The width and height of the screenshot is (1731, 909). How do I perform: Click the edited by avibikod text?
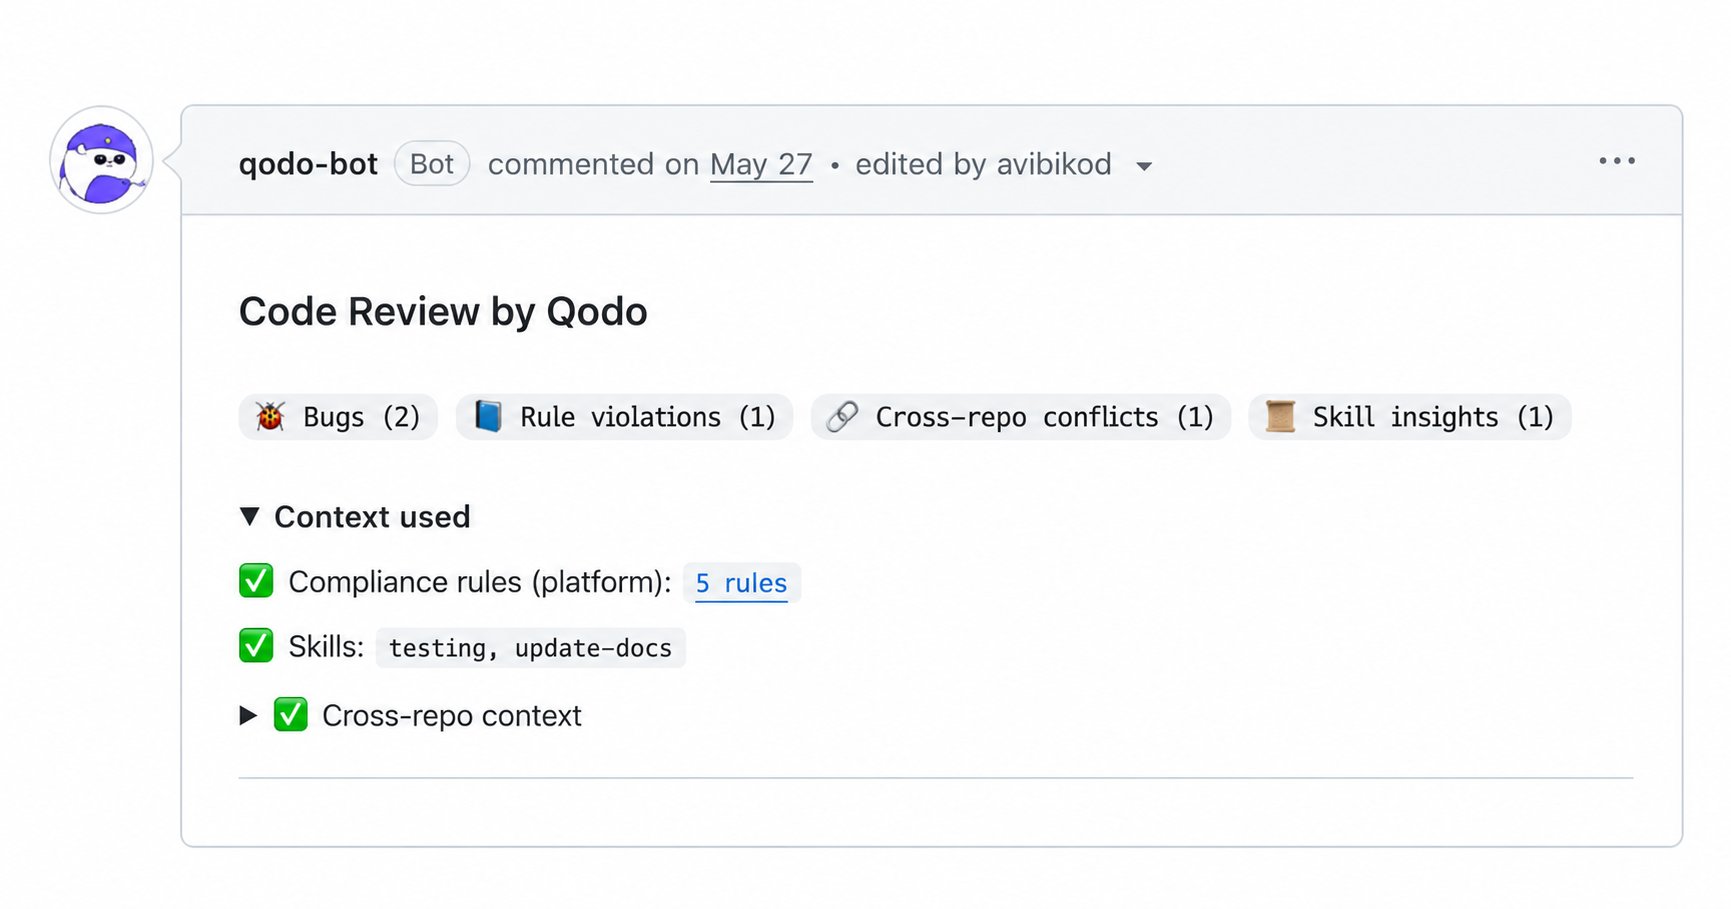point(983,164)
